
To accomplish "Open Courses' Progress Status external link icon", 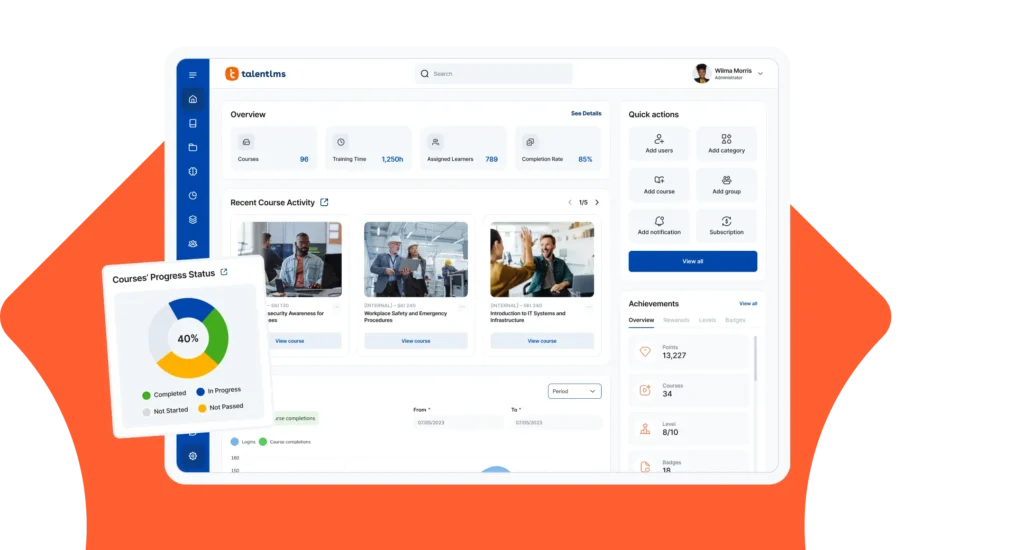I will 224,272.
